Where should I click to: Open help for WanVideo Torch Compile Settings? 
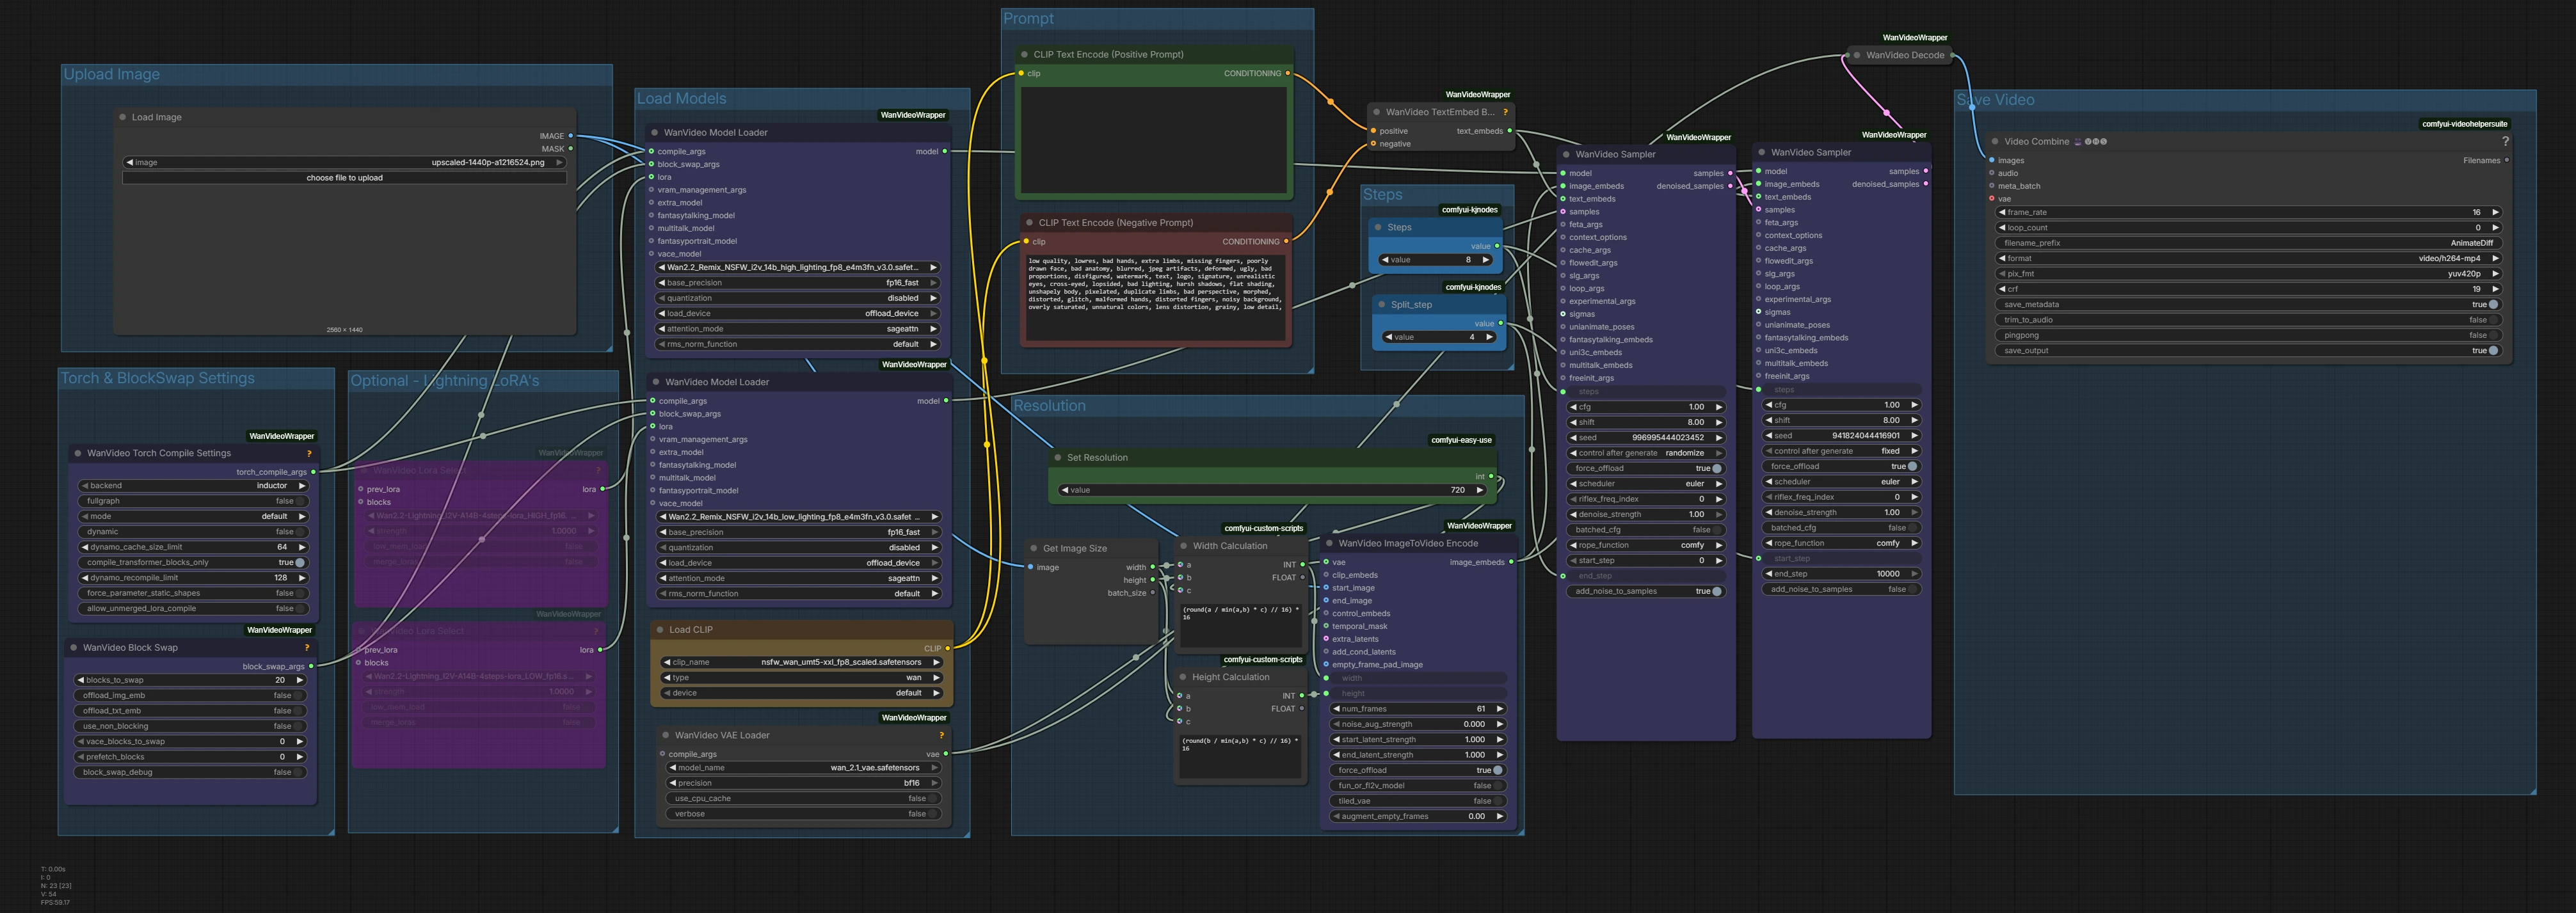click(309, 453)
